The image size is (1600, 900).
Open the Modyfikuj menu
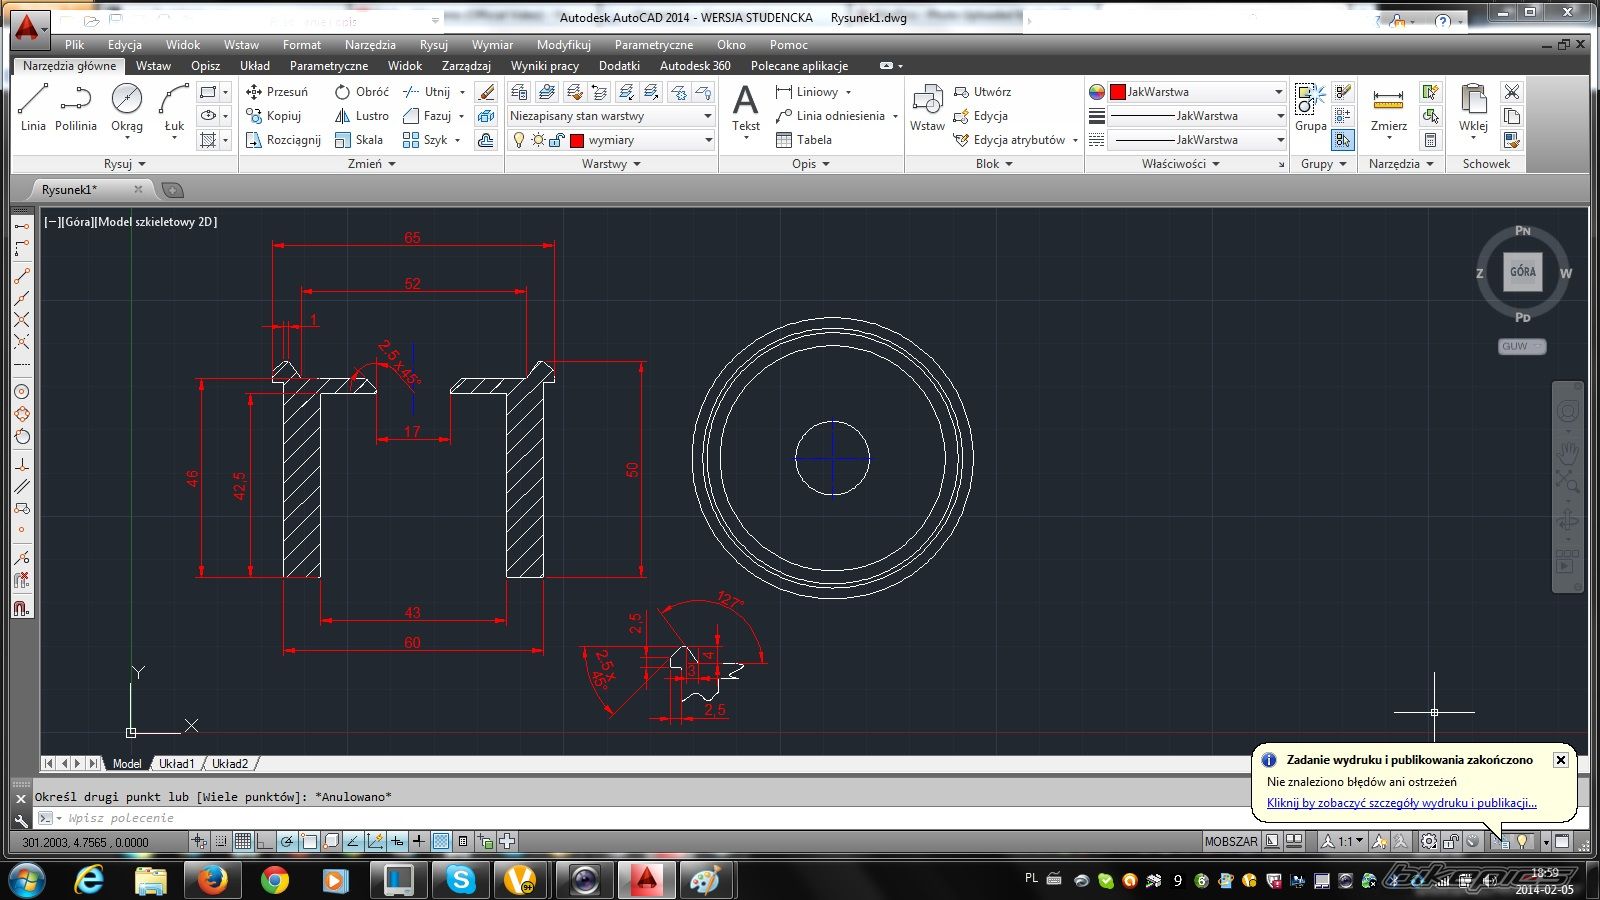point(564,45)
